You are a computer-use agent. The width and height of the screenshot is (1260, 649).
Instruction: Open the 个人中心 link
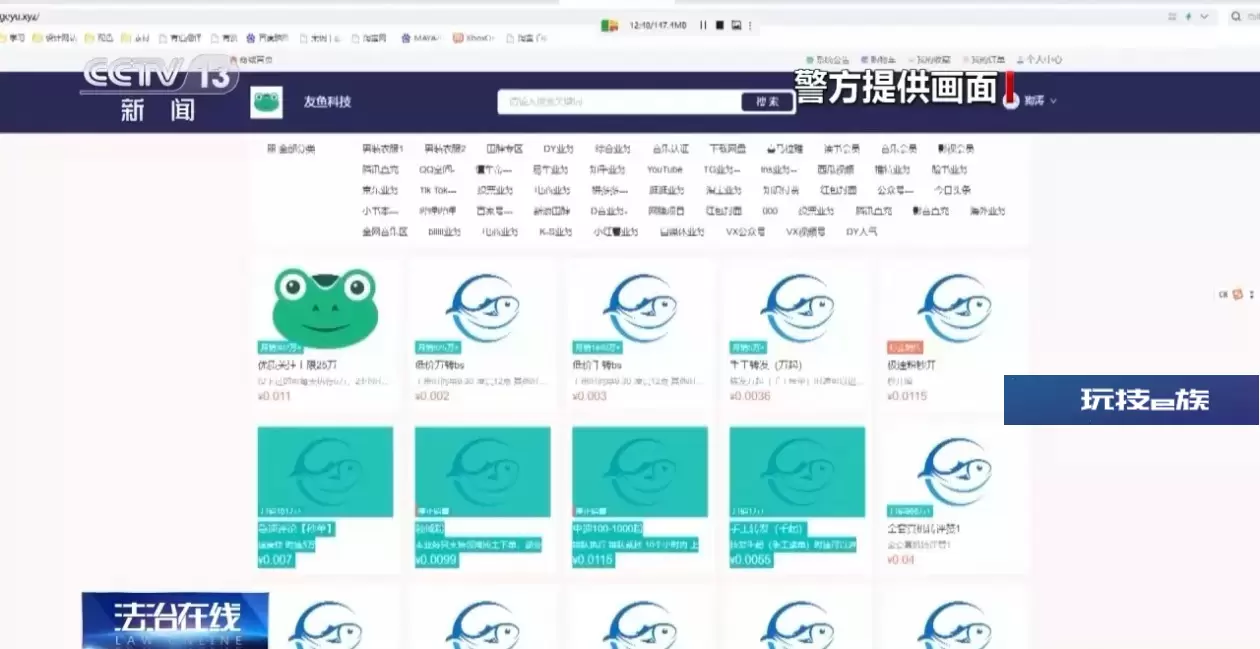click(1041, 60)
